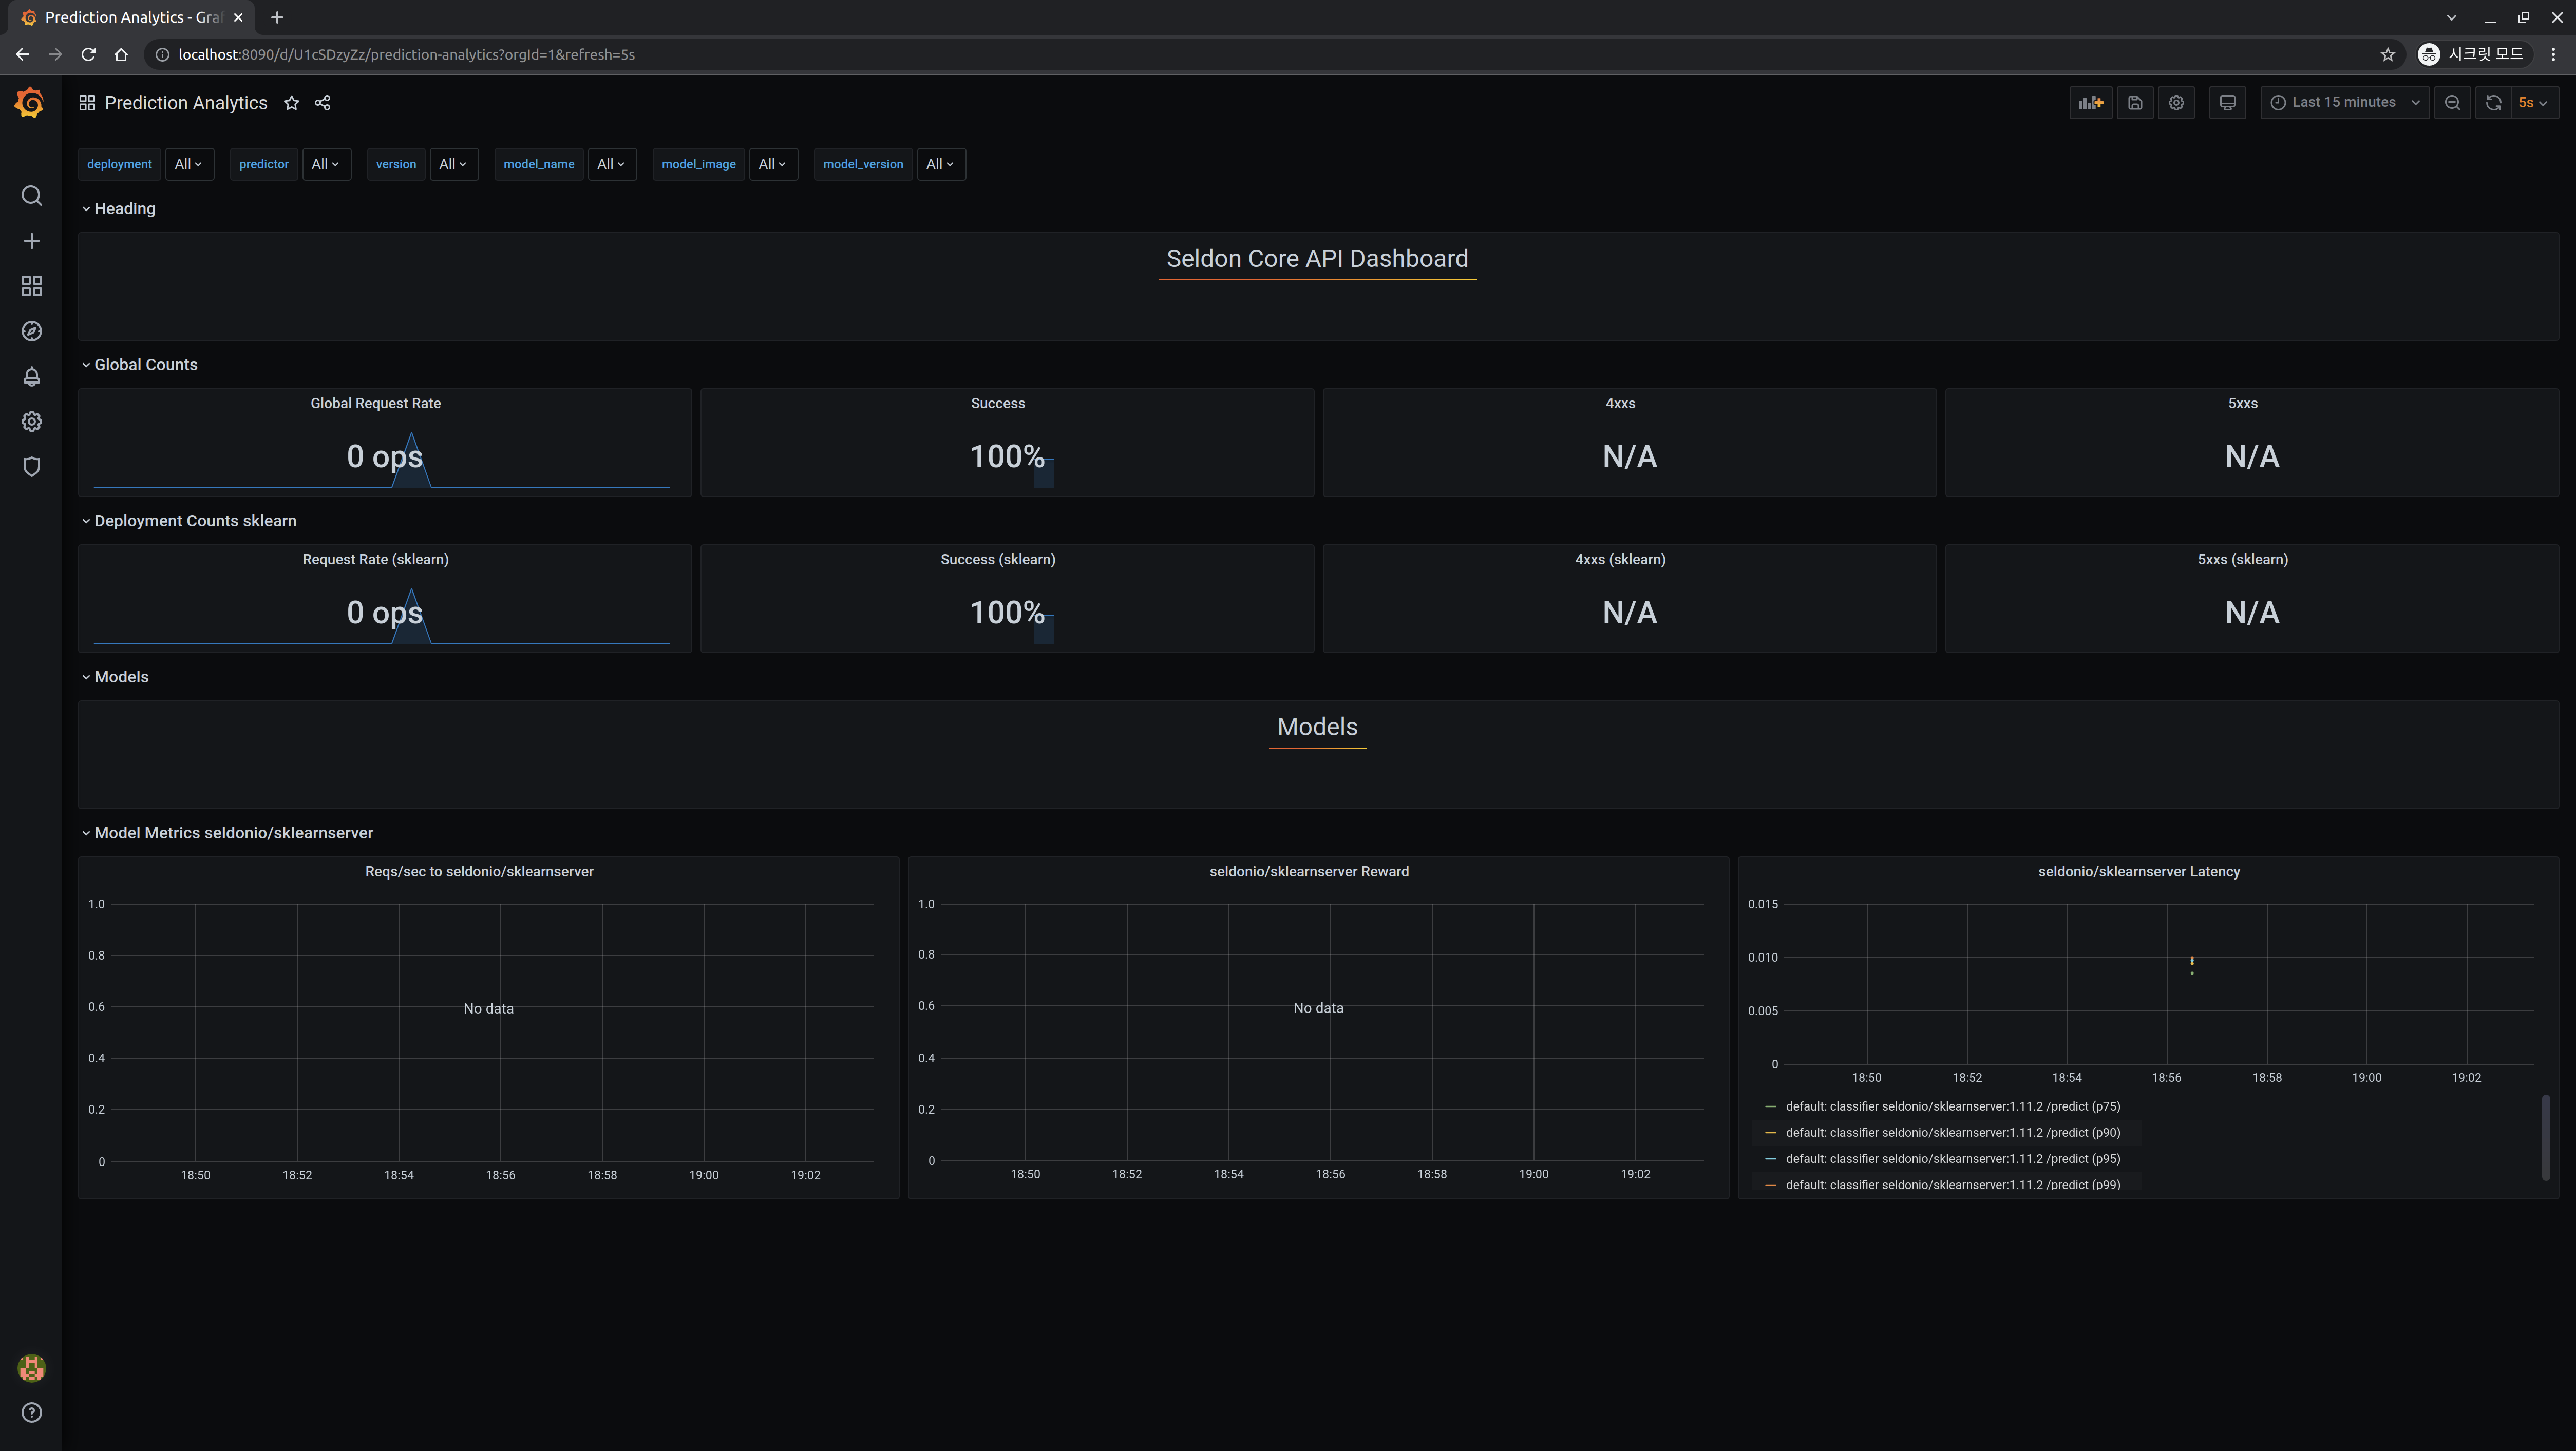2576x1451 pixels.
Task: Open Help question mark icon
Action: [31, 1413]
